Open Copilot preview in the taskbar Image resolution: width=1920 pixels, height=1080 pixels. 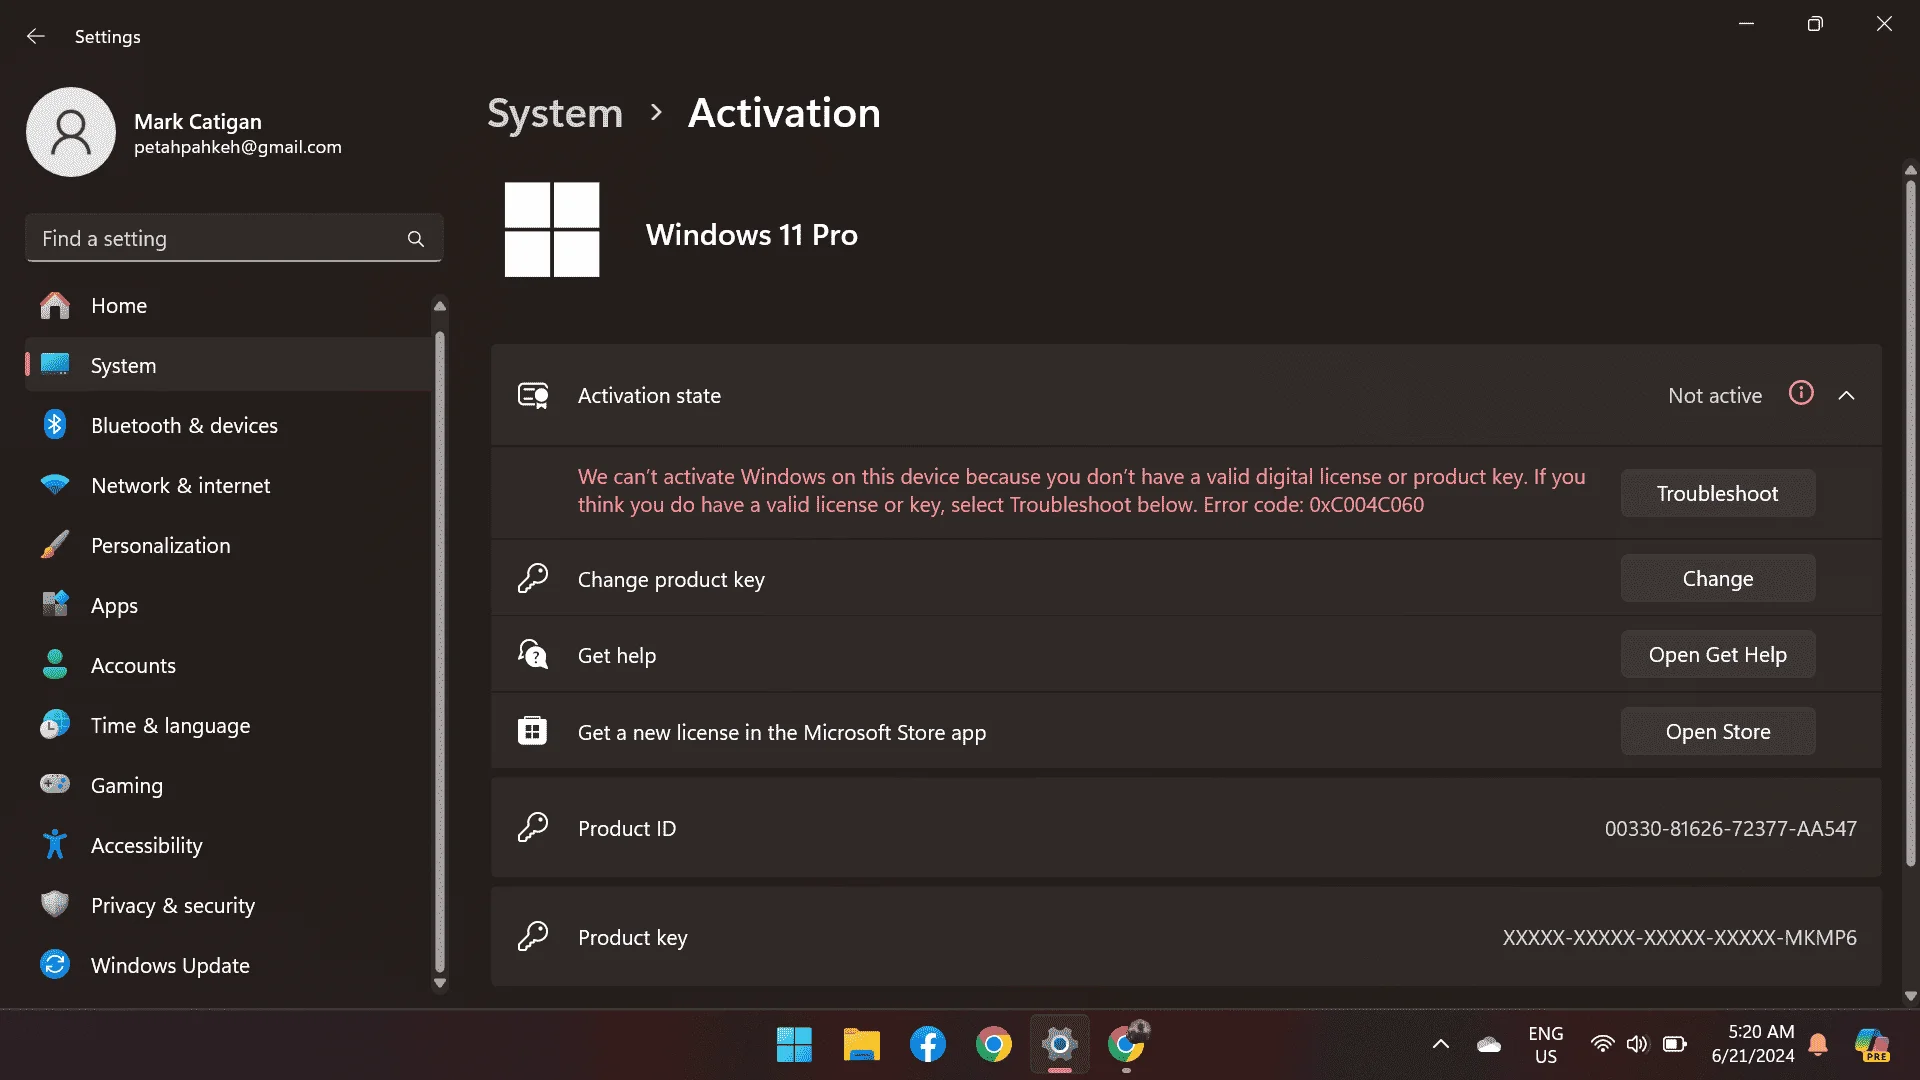(1871, 1045)
